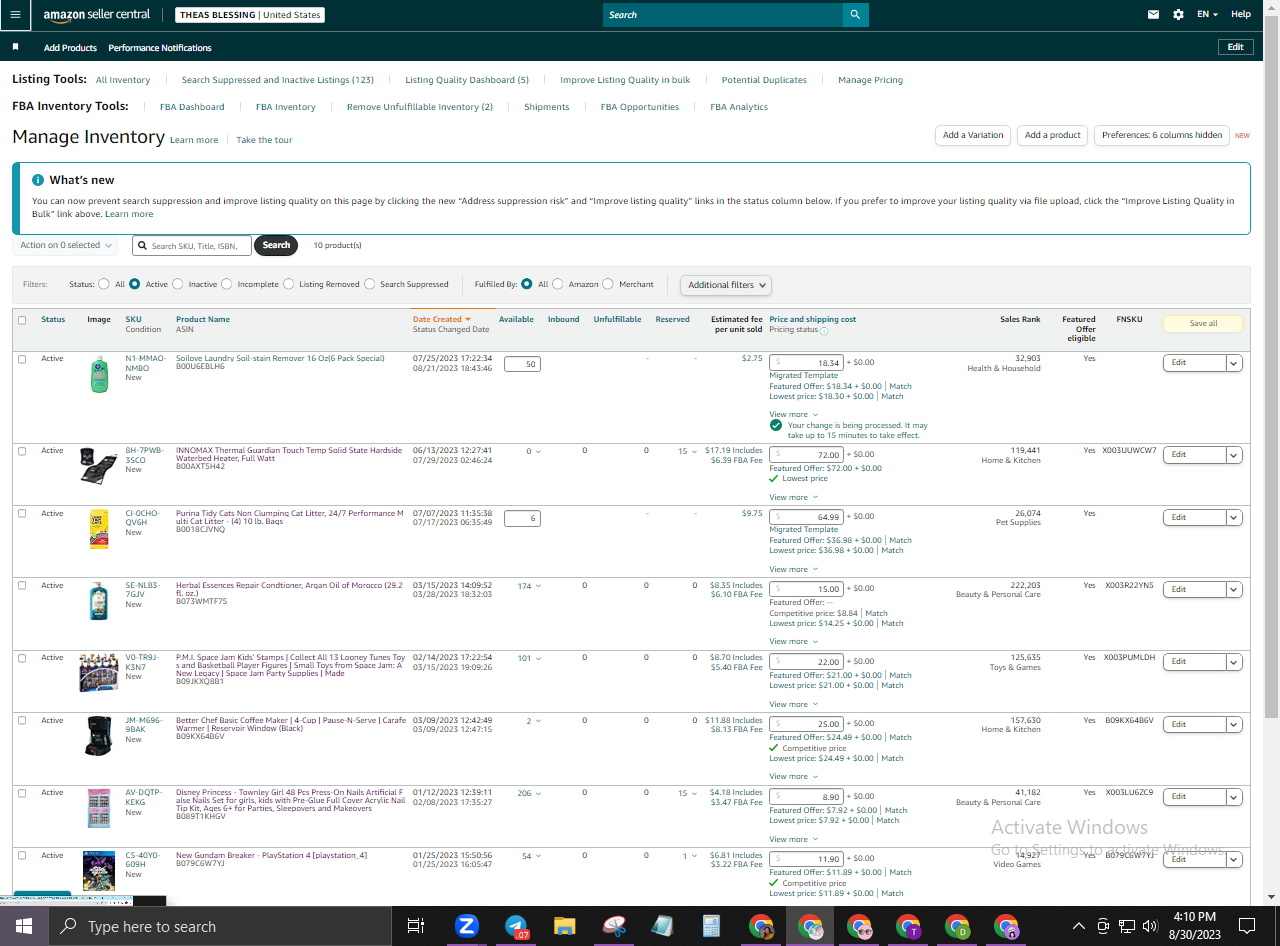
Task: Click the bookmark flag icon
Action: click(15, 47)
